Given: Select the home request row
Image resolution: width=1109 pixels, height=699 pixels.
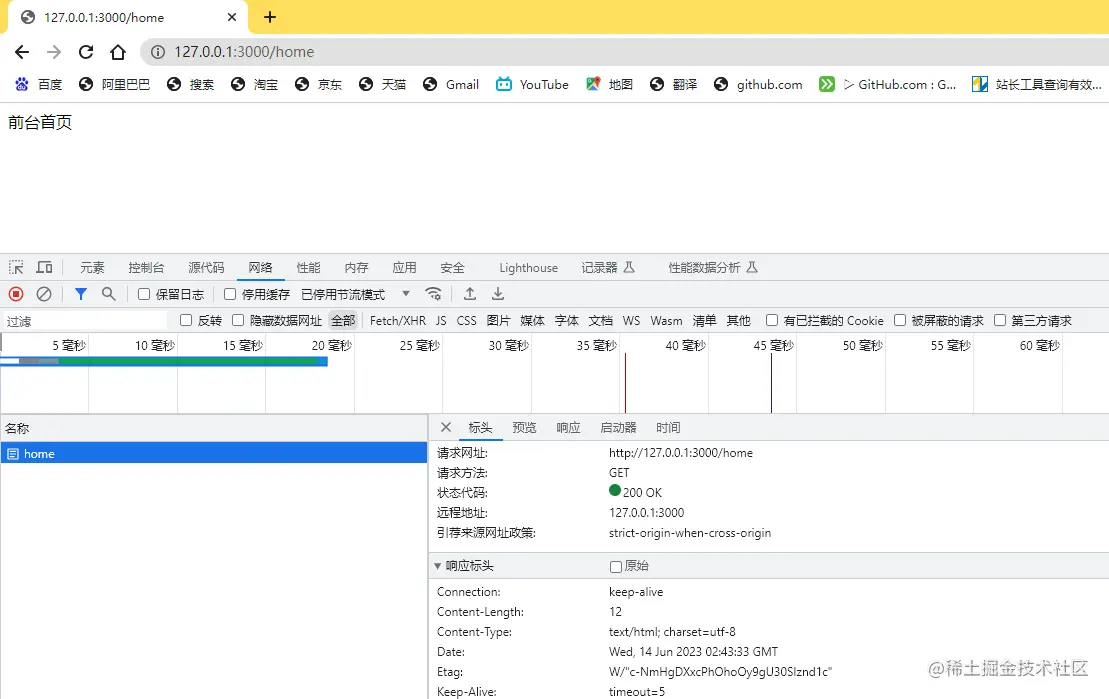Looking at the screenshot, I should [x=214, y=454].
